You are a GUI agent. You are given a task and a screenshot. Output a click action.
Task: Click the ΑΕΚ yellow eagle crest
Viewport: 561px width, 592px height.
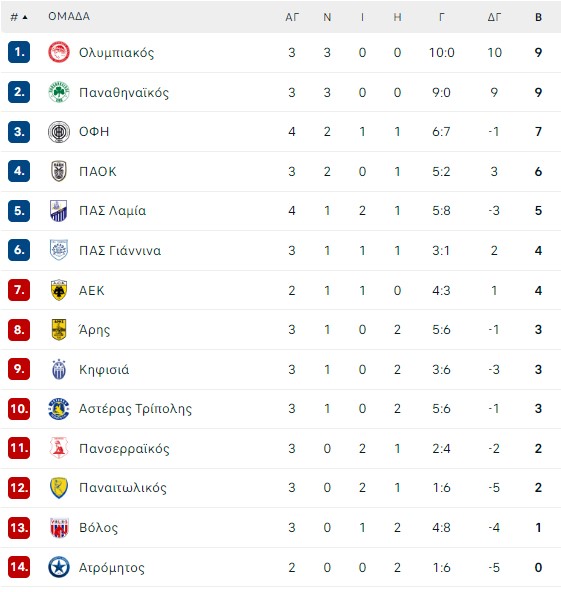pyautogui.click(x=59, y=290)
